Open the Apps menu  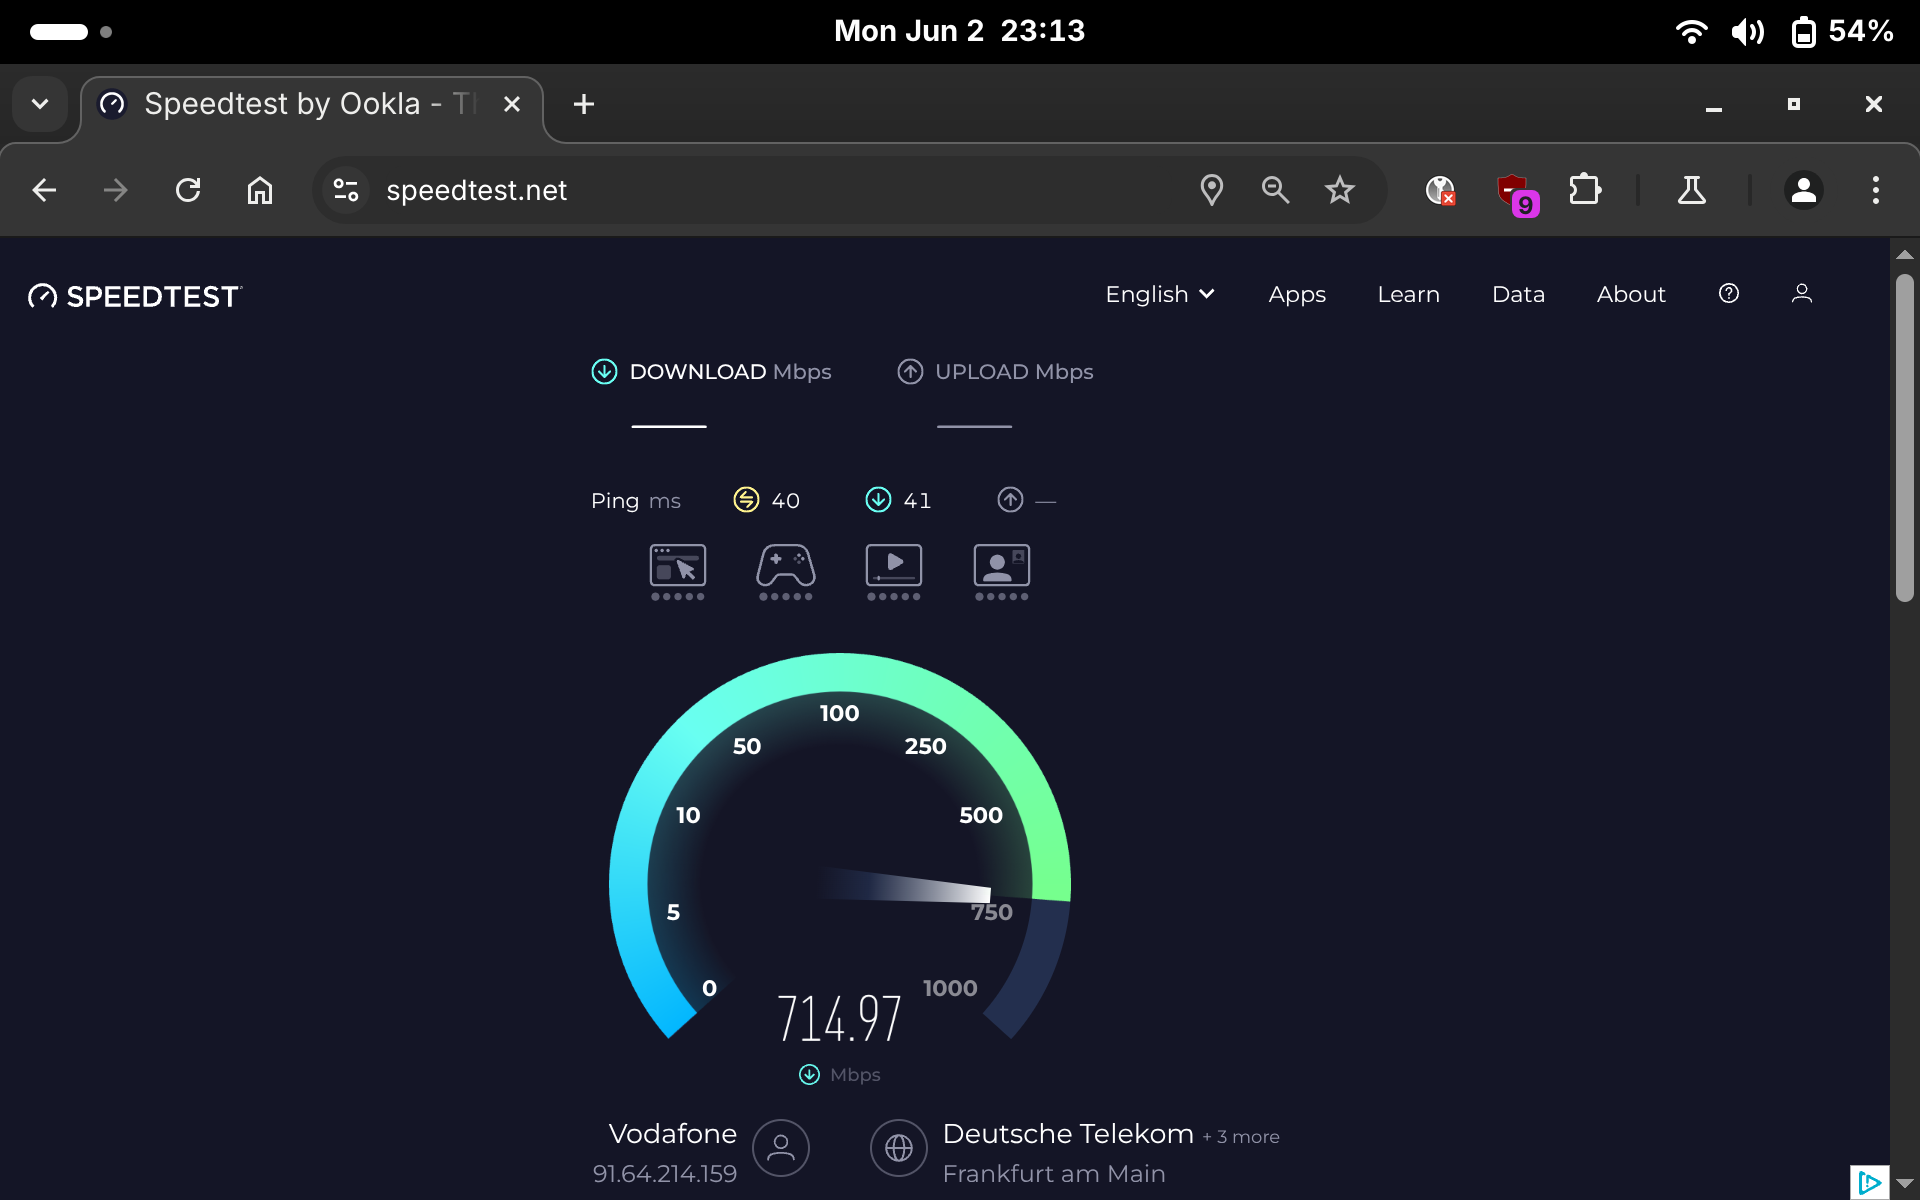tap(1297, 294)
